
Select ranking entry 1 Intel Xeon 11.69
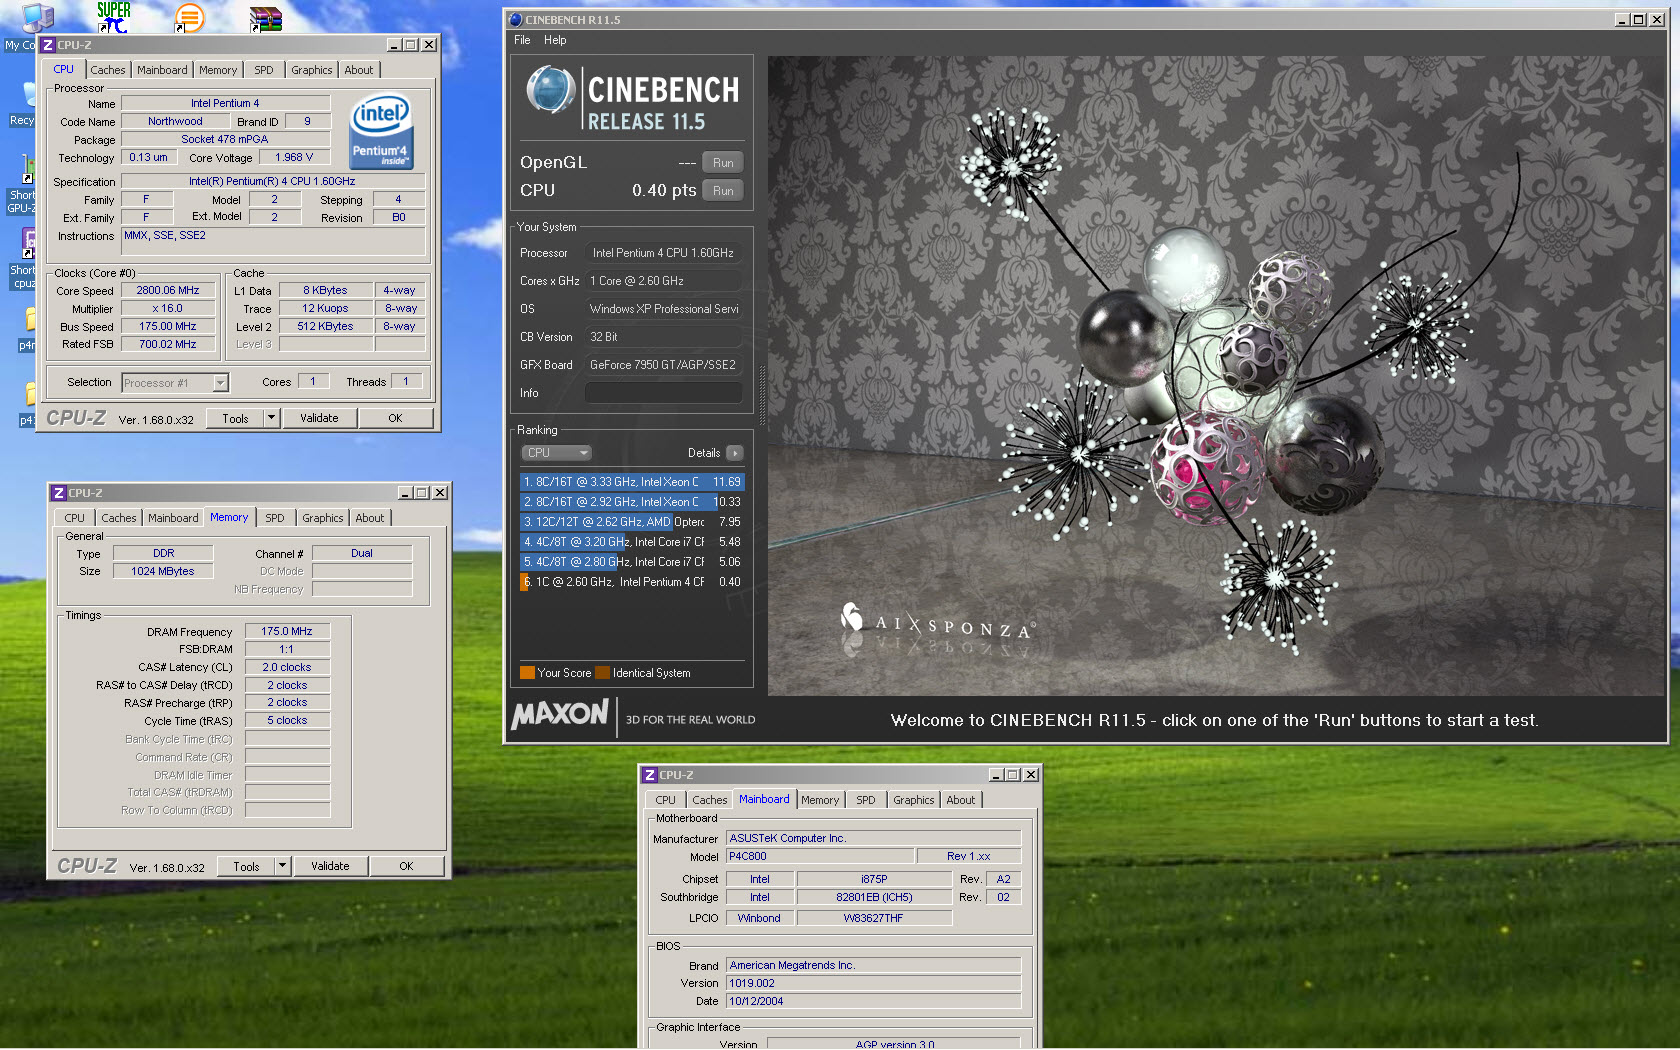(632, 482)
